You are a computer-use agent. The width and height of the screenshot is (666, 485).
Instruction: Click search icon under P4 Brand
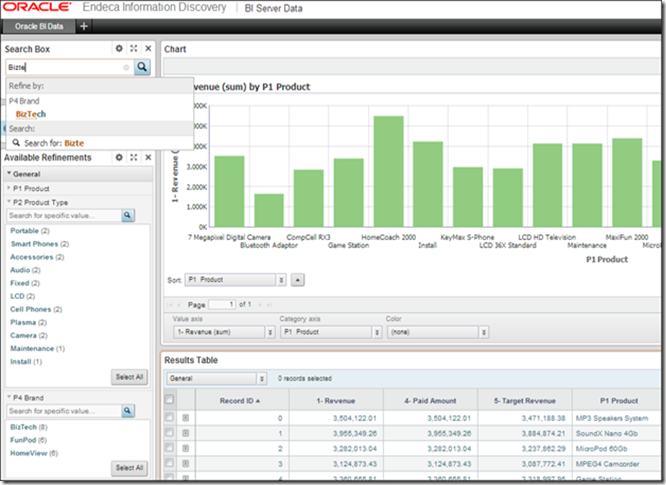pos(128,411)
